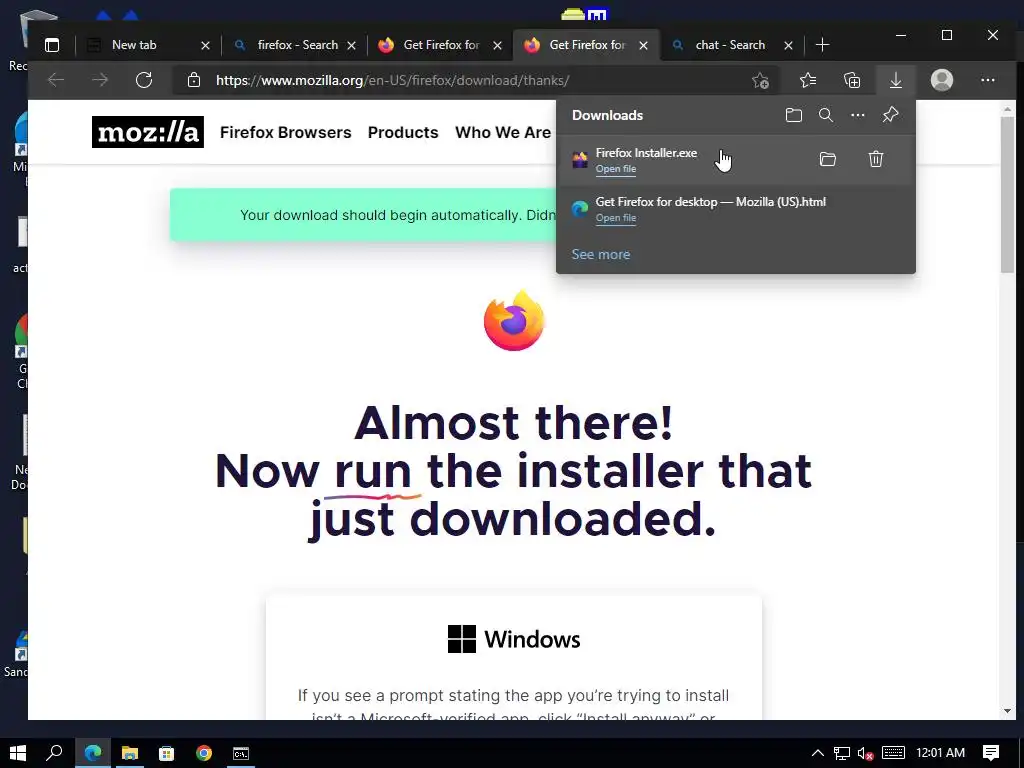
Task: Open file link under Get Firefox html
Action: [x=616, y=218]
